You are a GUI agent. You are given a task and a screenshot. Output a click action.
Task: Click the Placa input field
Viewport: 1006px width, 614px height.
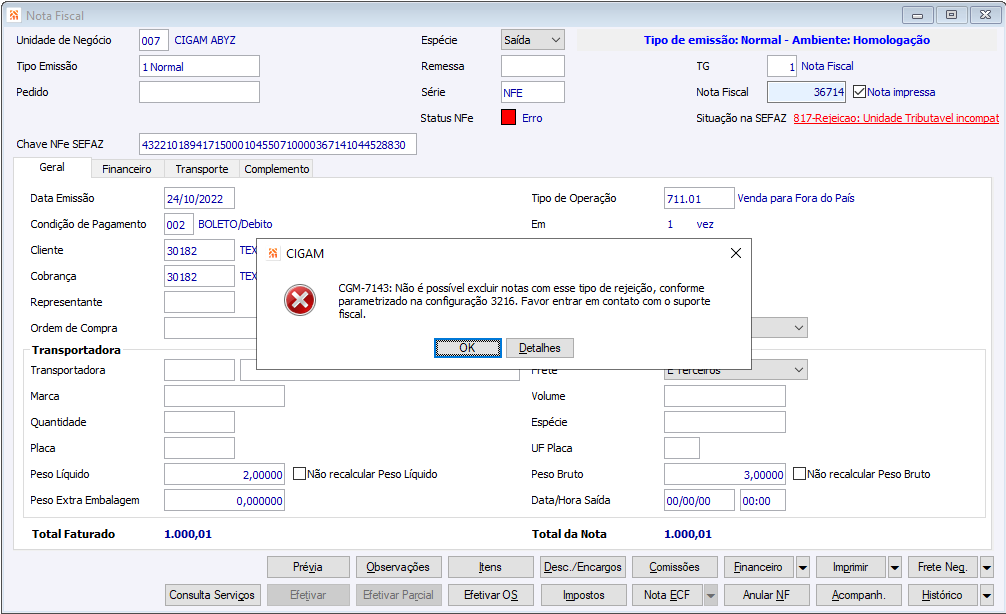pos(200,448)
